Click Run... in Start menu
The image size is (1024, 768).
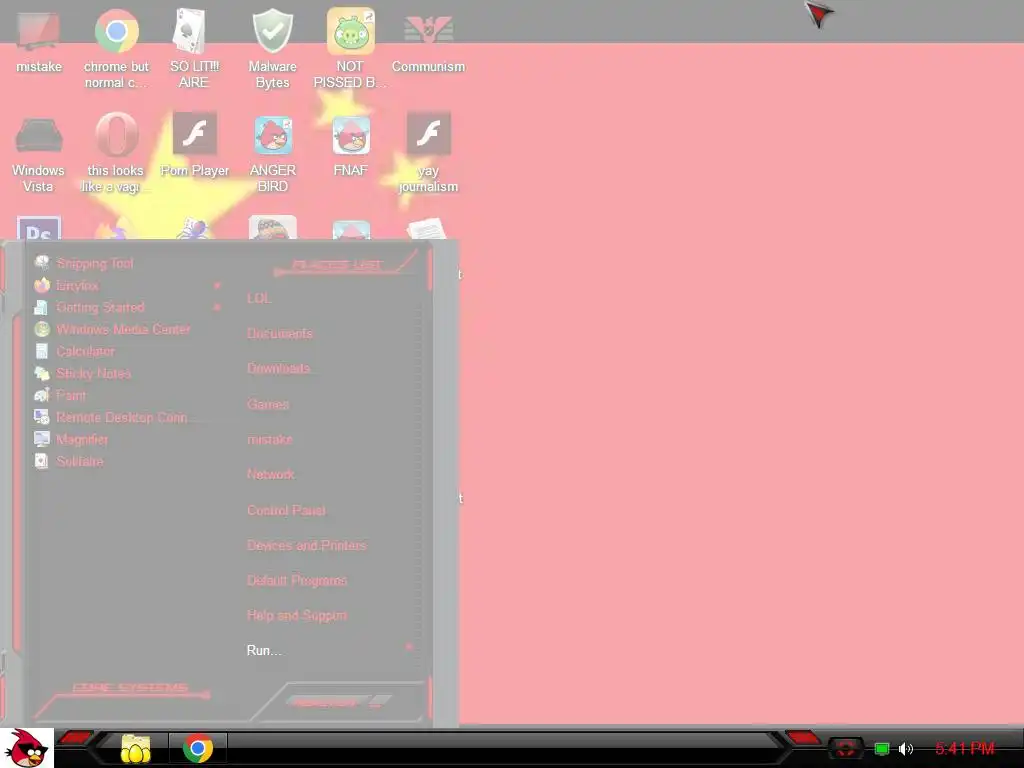[x=264, y=650]
